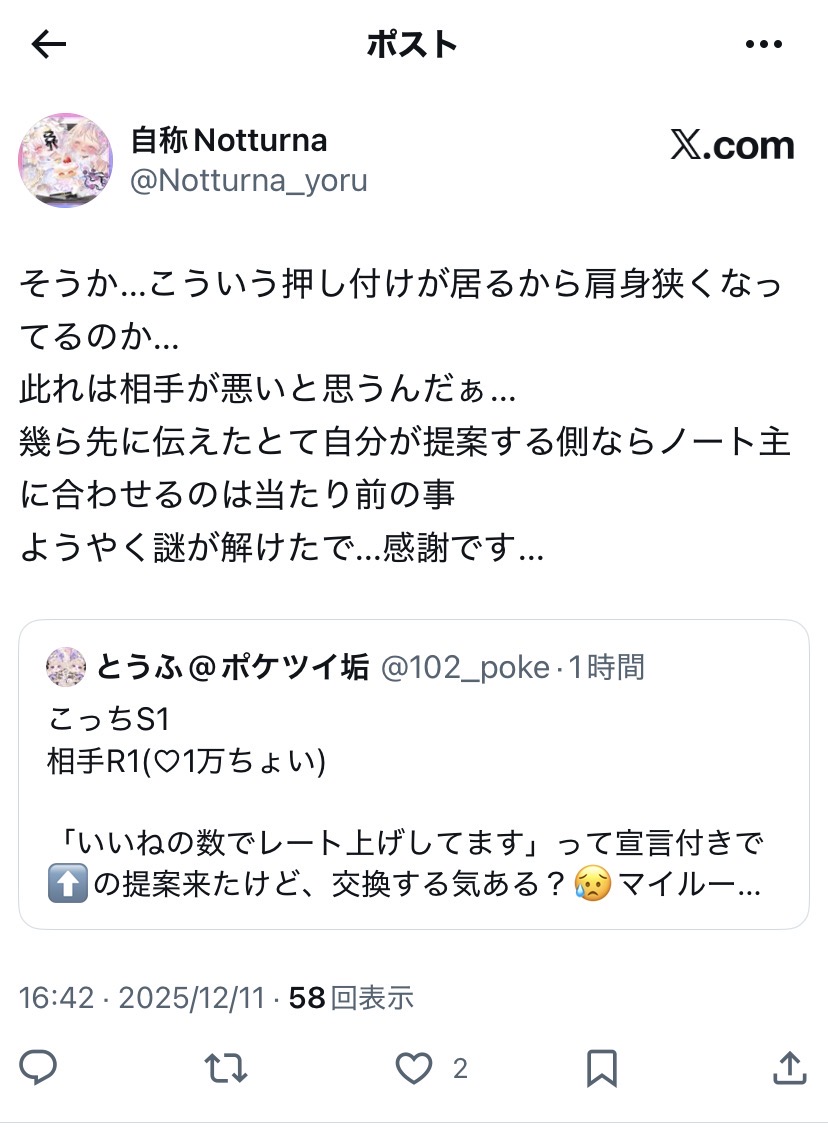828x1137 pixels.
Task: Tap the back arrow icon
Action: click(x=48, y=44)
